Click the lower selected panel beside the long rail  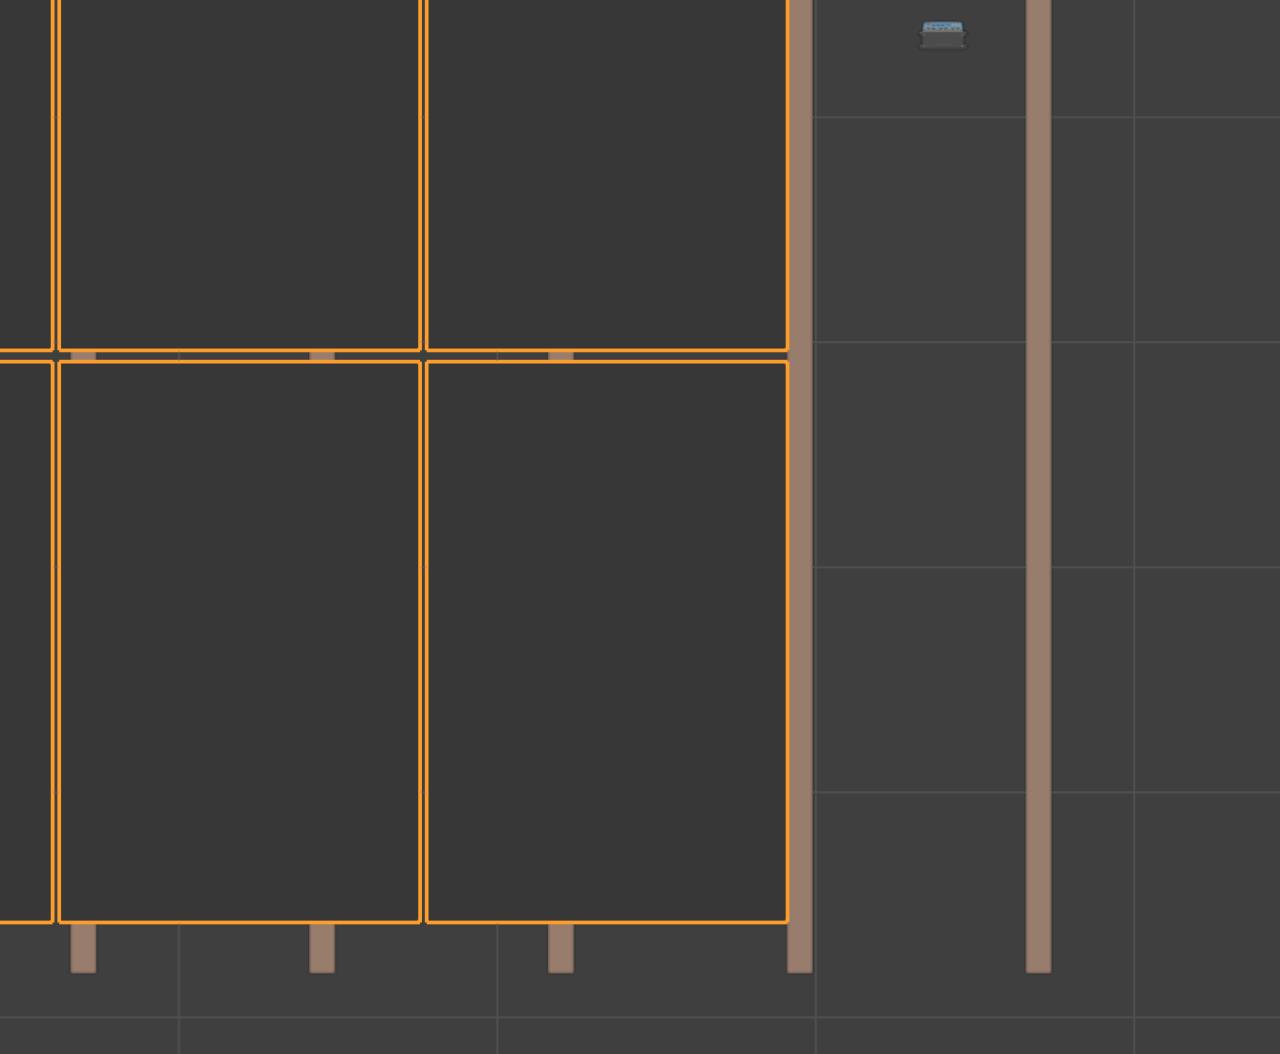click(606, 641)
